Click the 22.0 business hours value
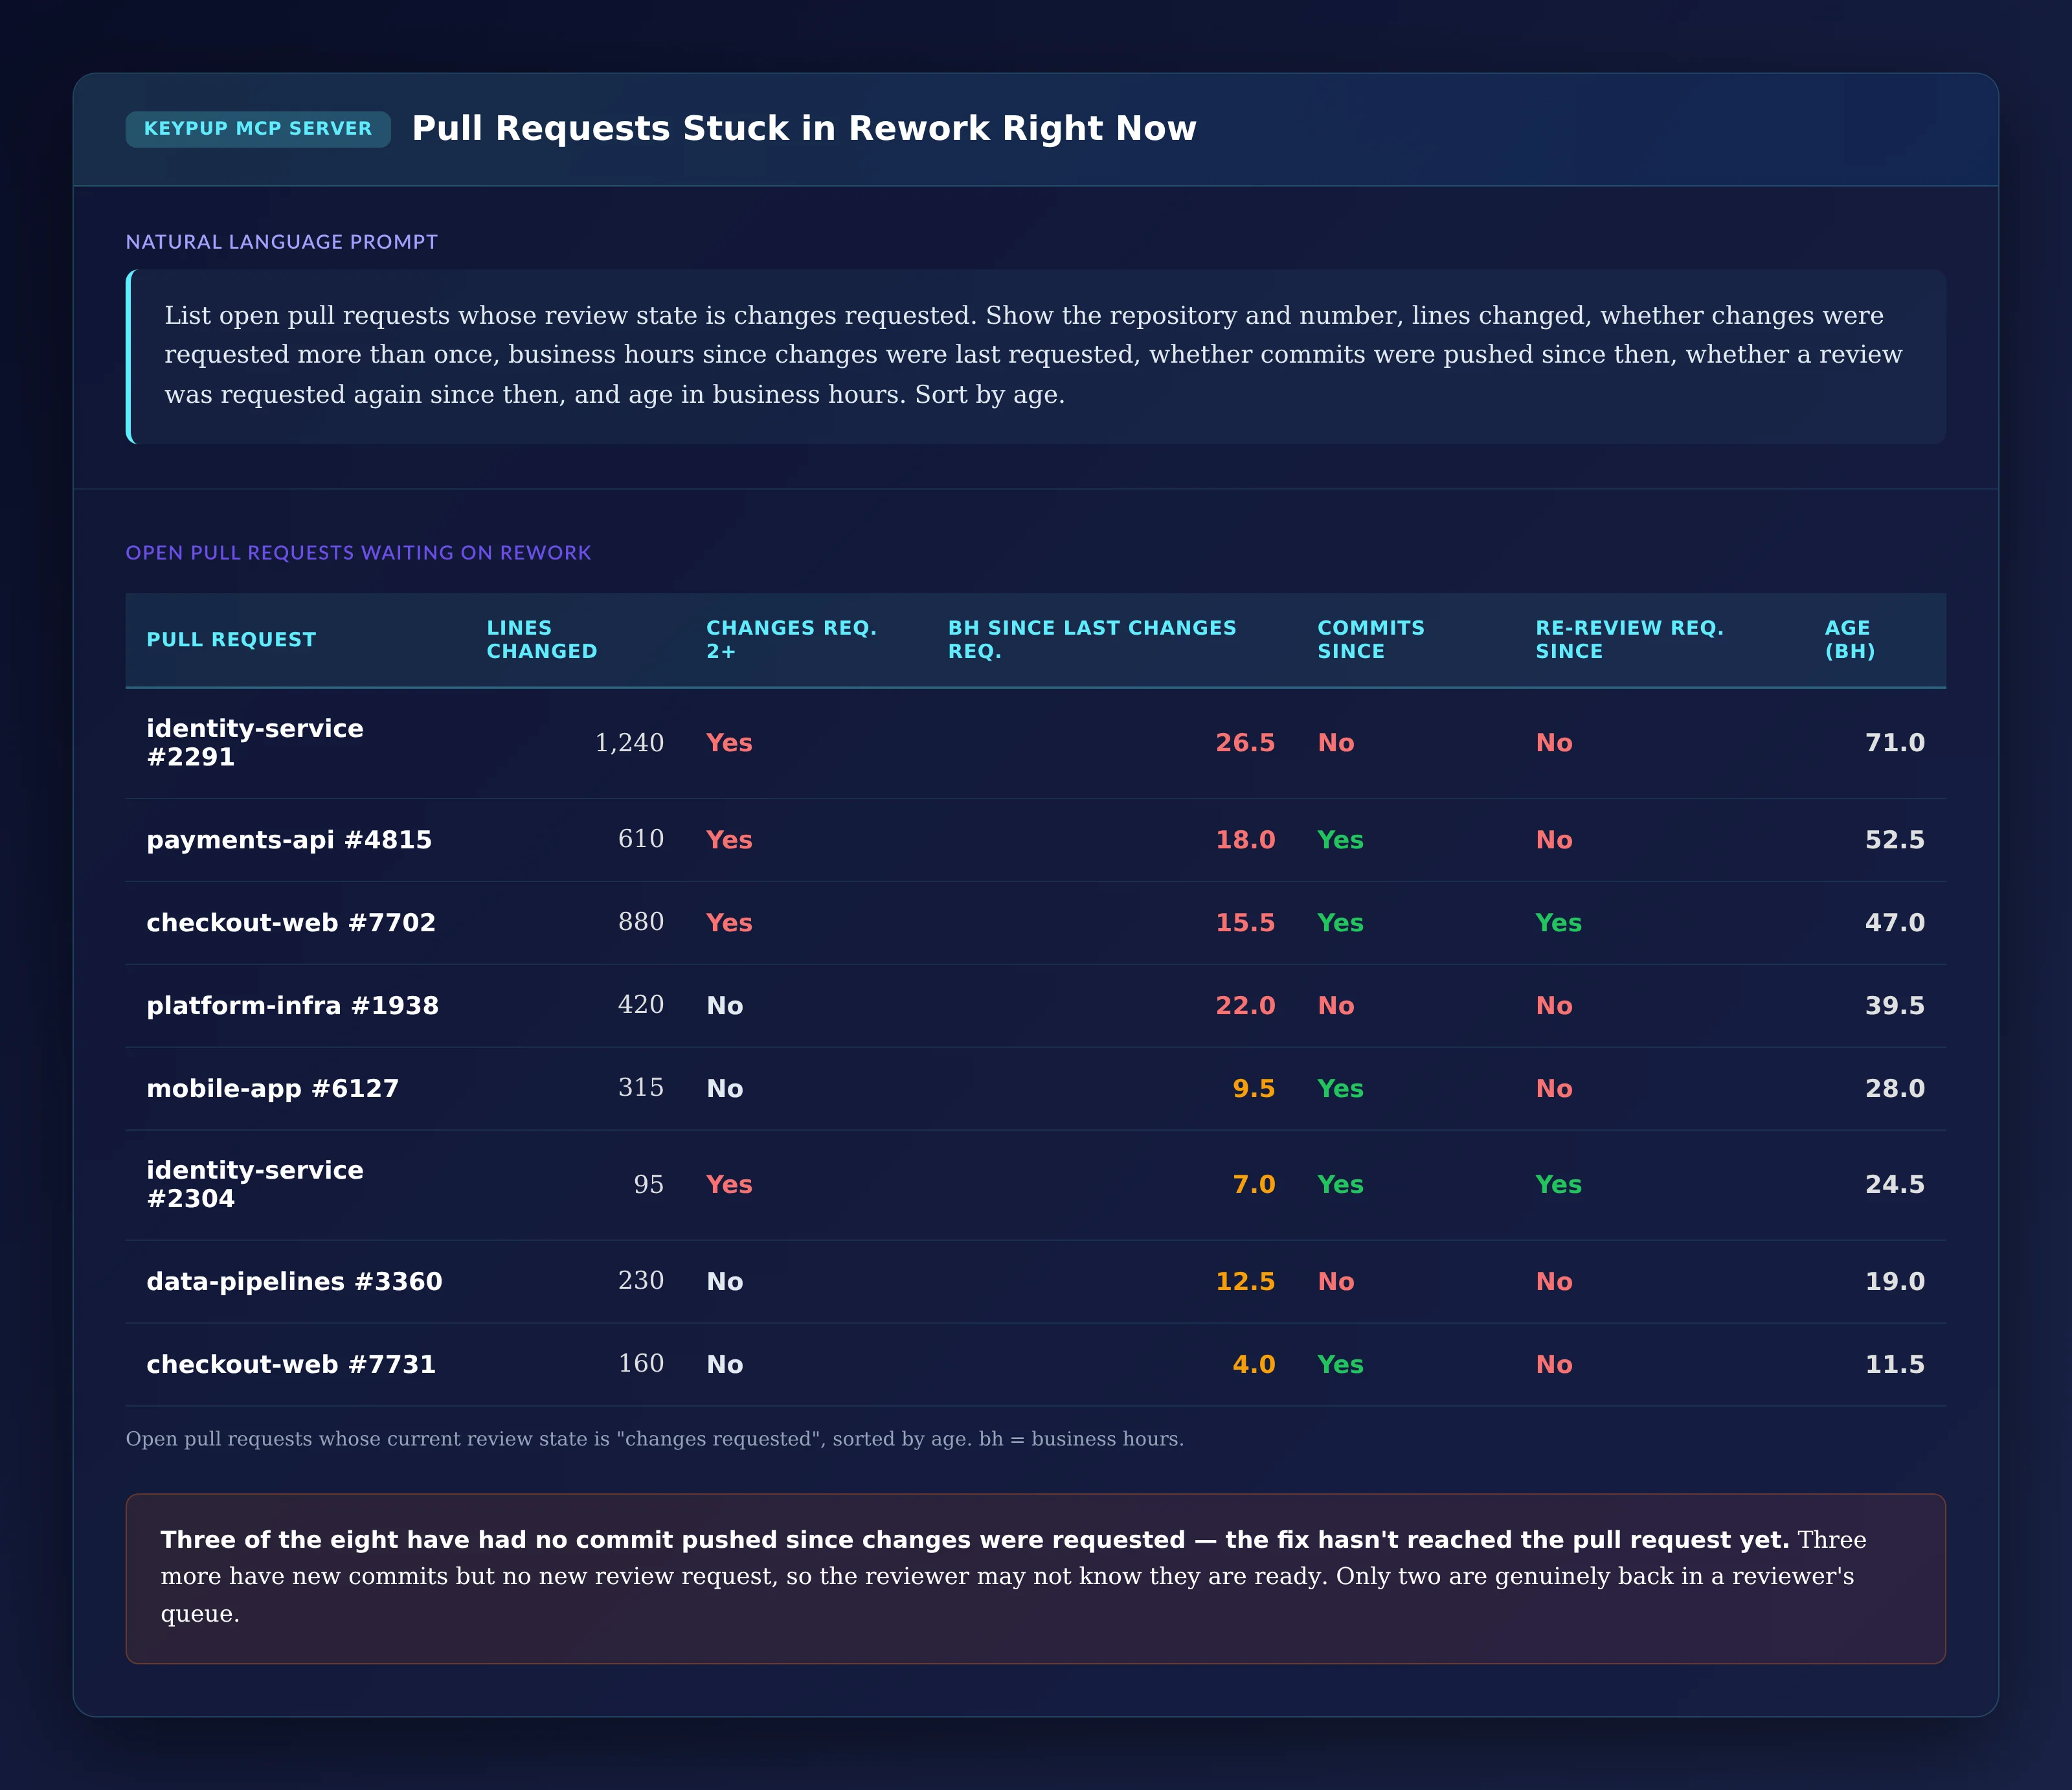This screenshot has height=1790, width=2072. click(x=1245, y=1006)
